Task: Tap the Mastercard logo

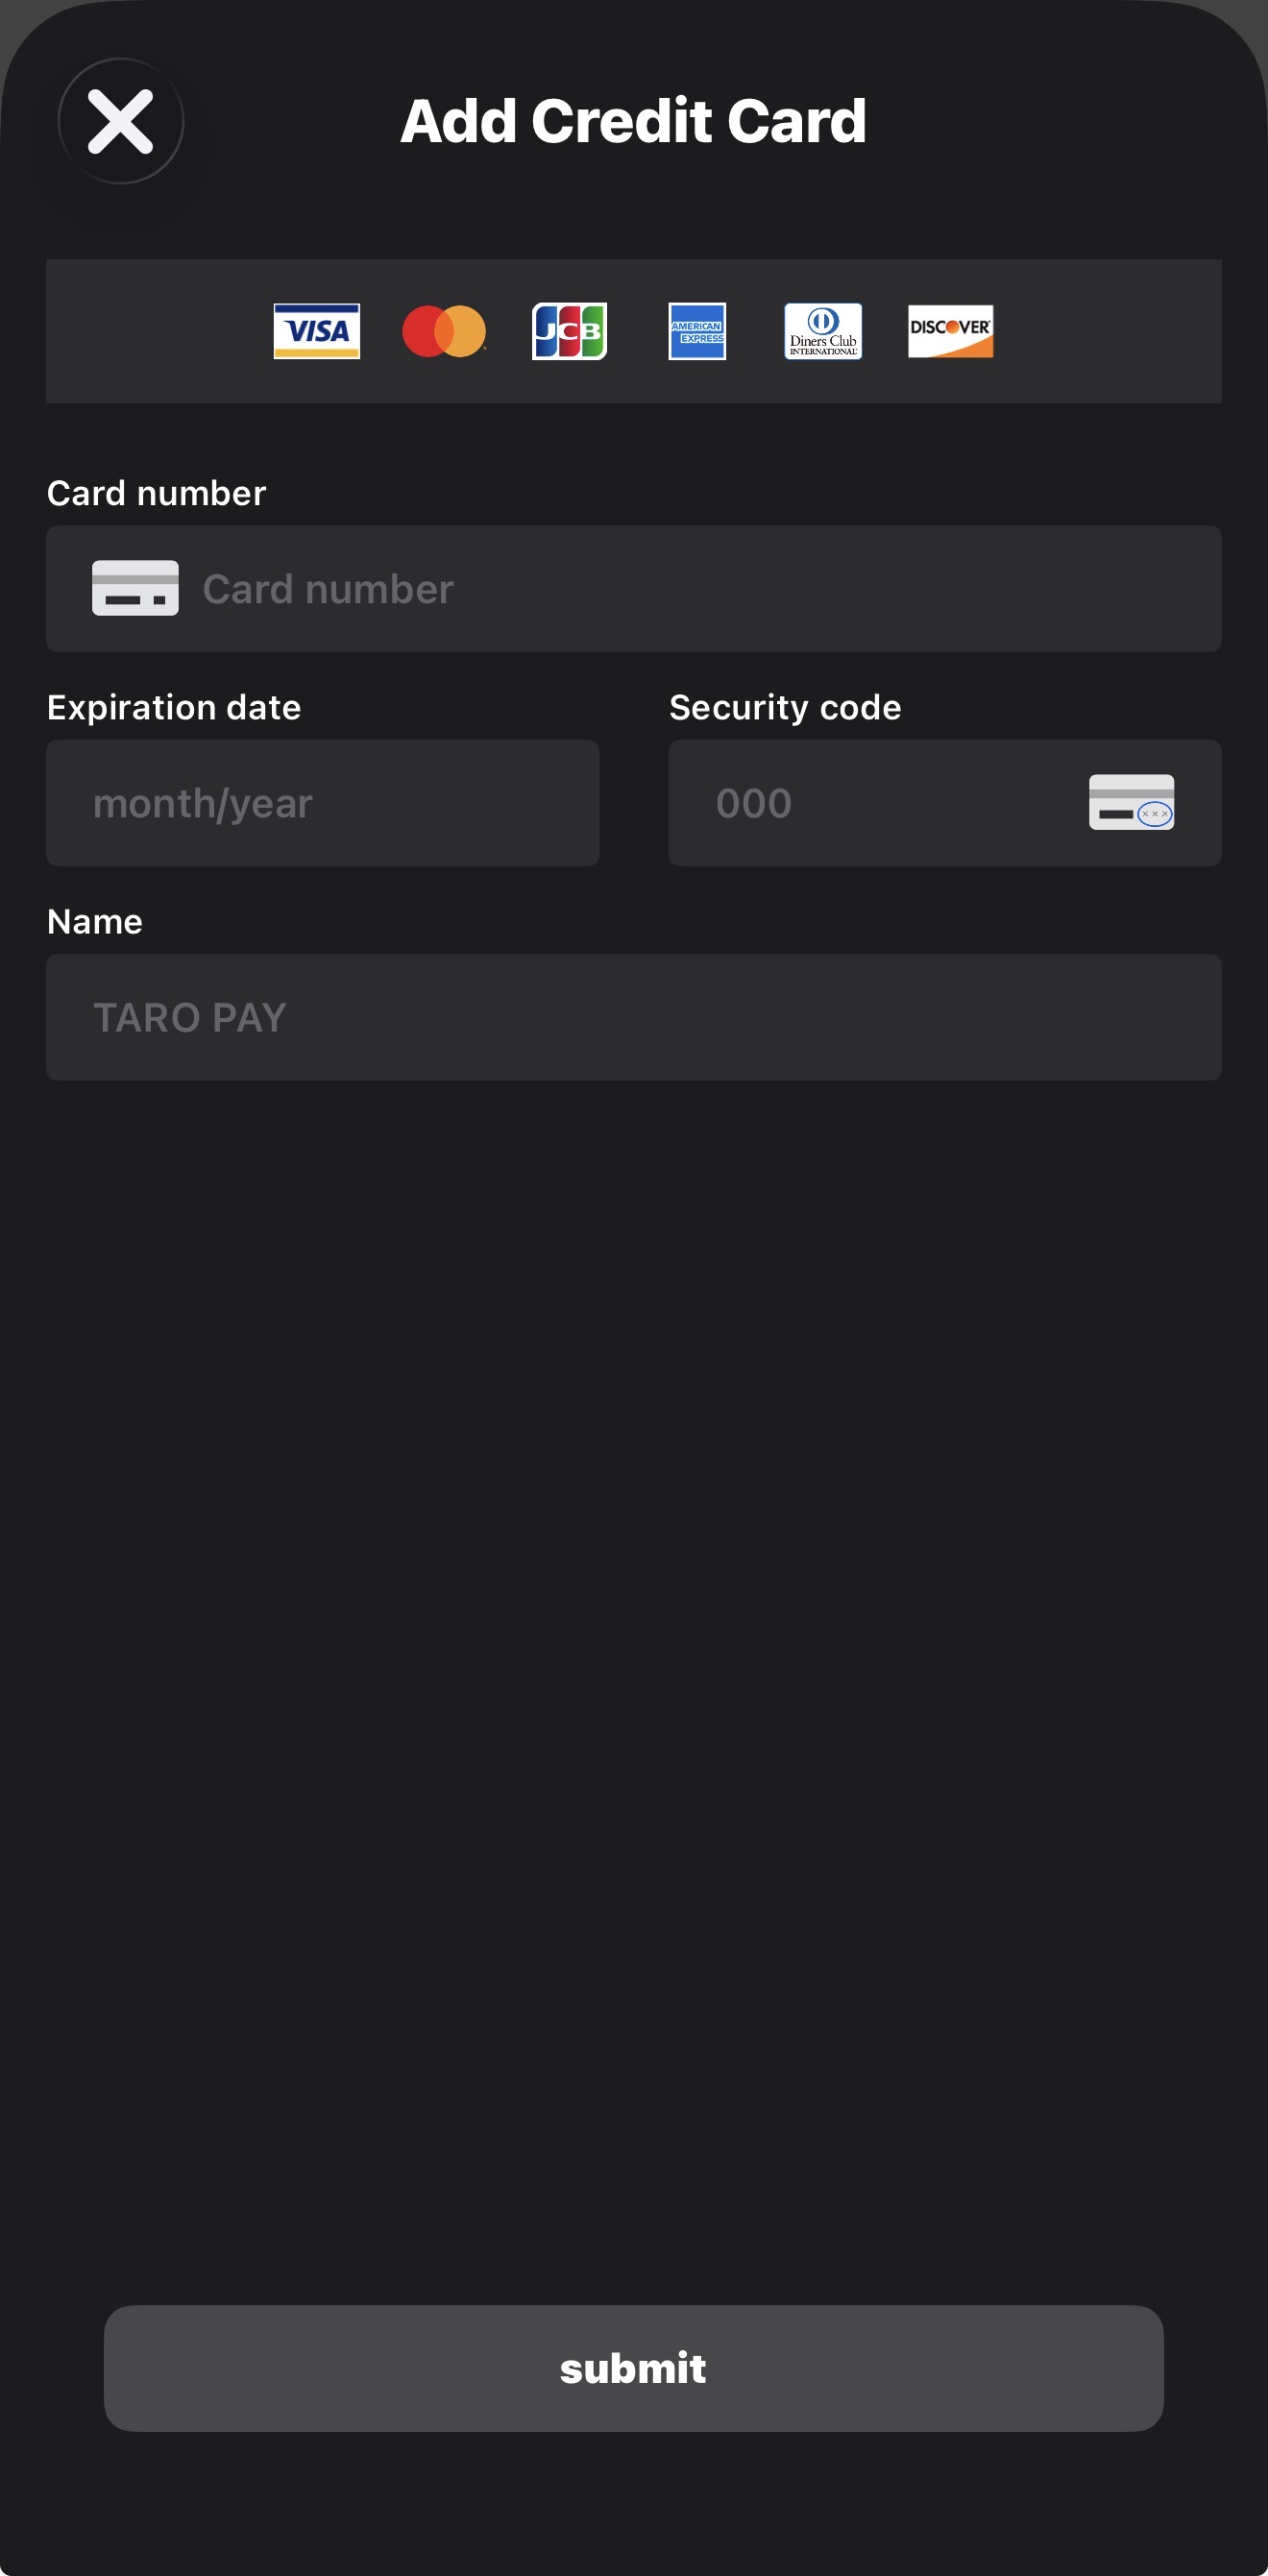Action: pos(444,331)
